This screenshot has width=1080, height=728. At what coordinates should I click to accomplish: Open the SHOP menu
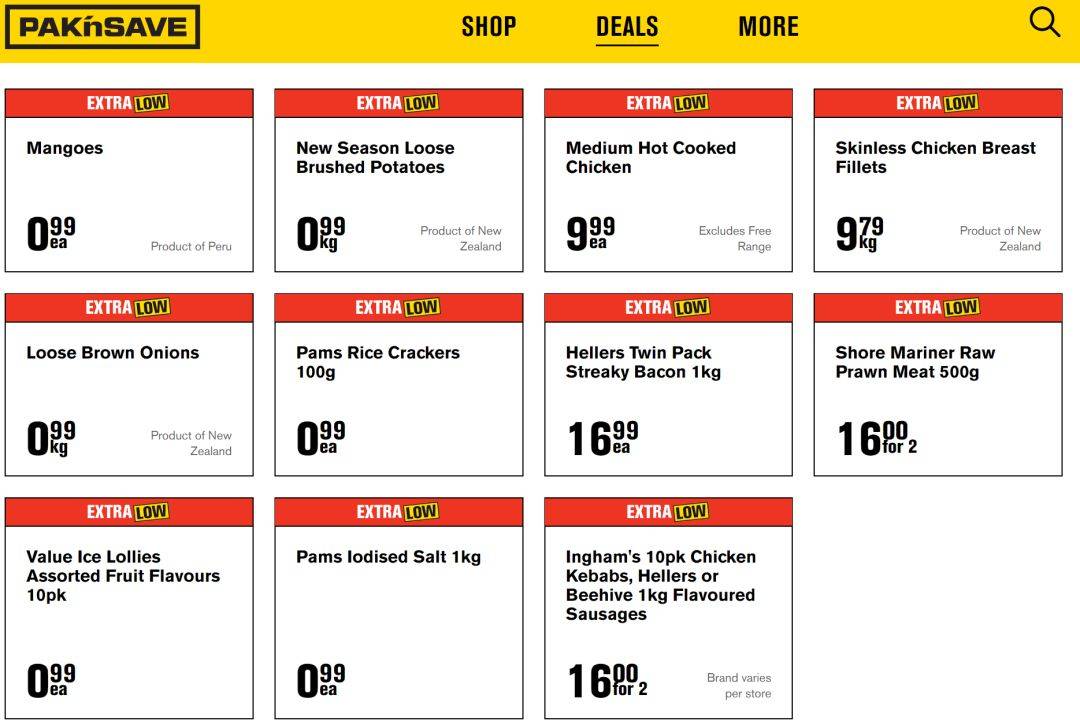[488, 27]
